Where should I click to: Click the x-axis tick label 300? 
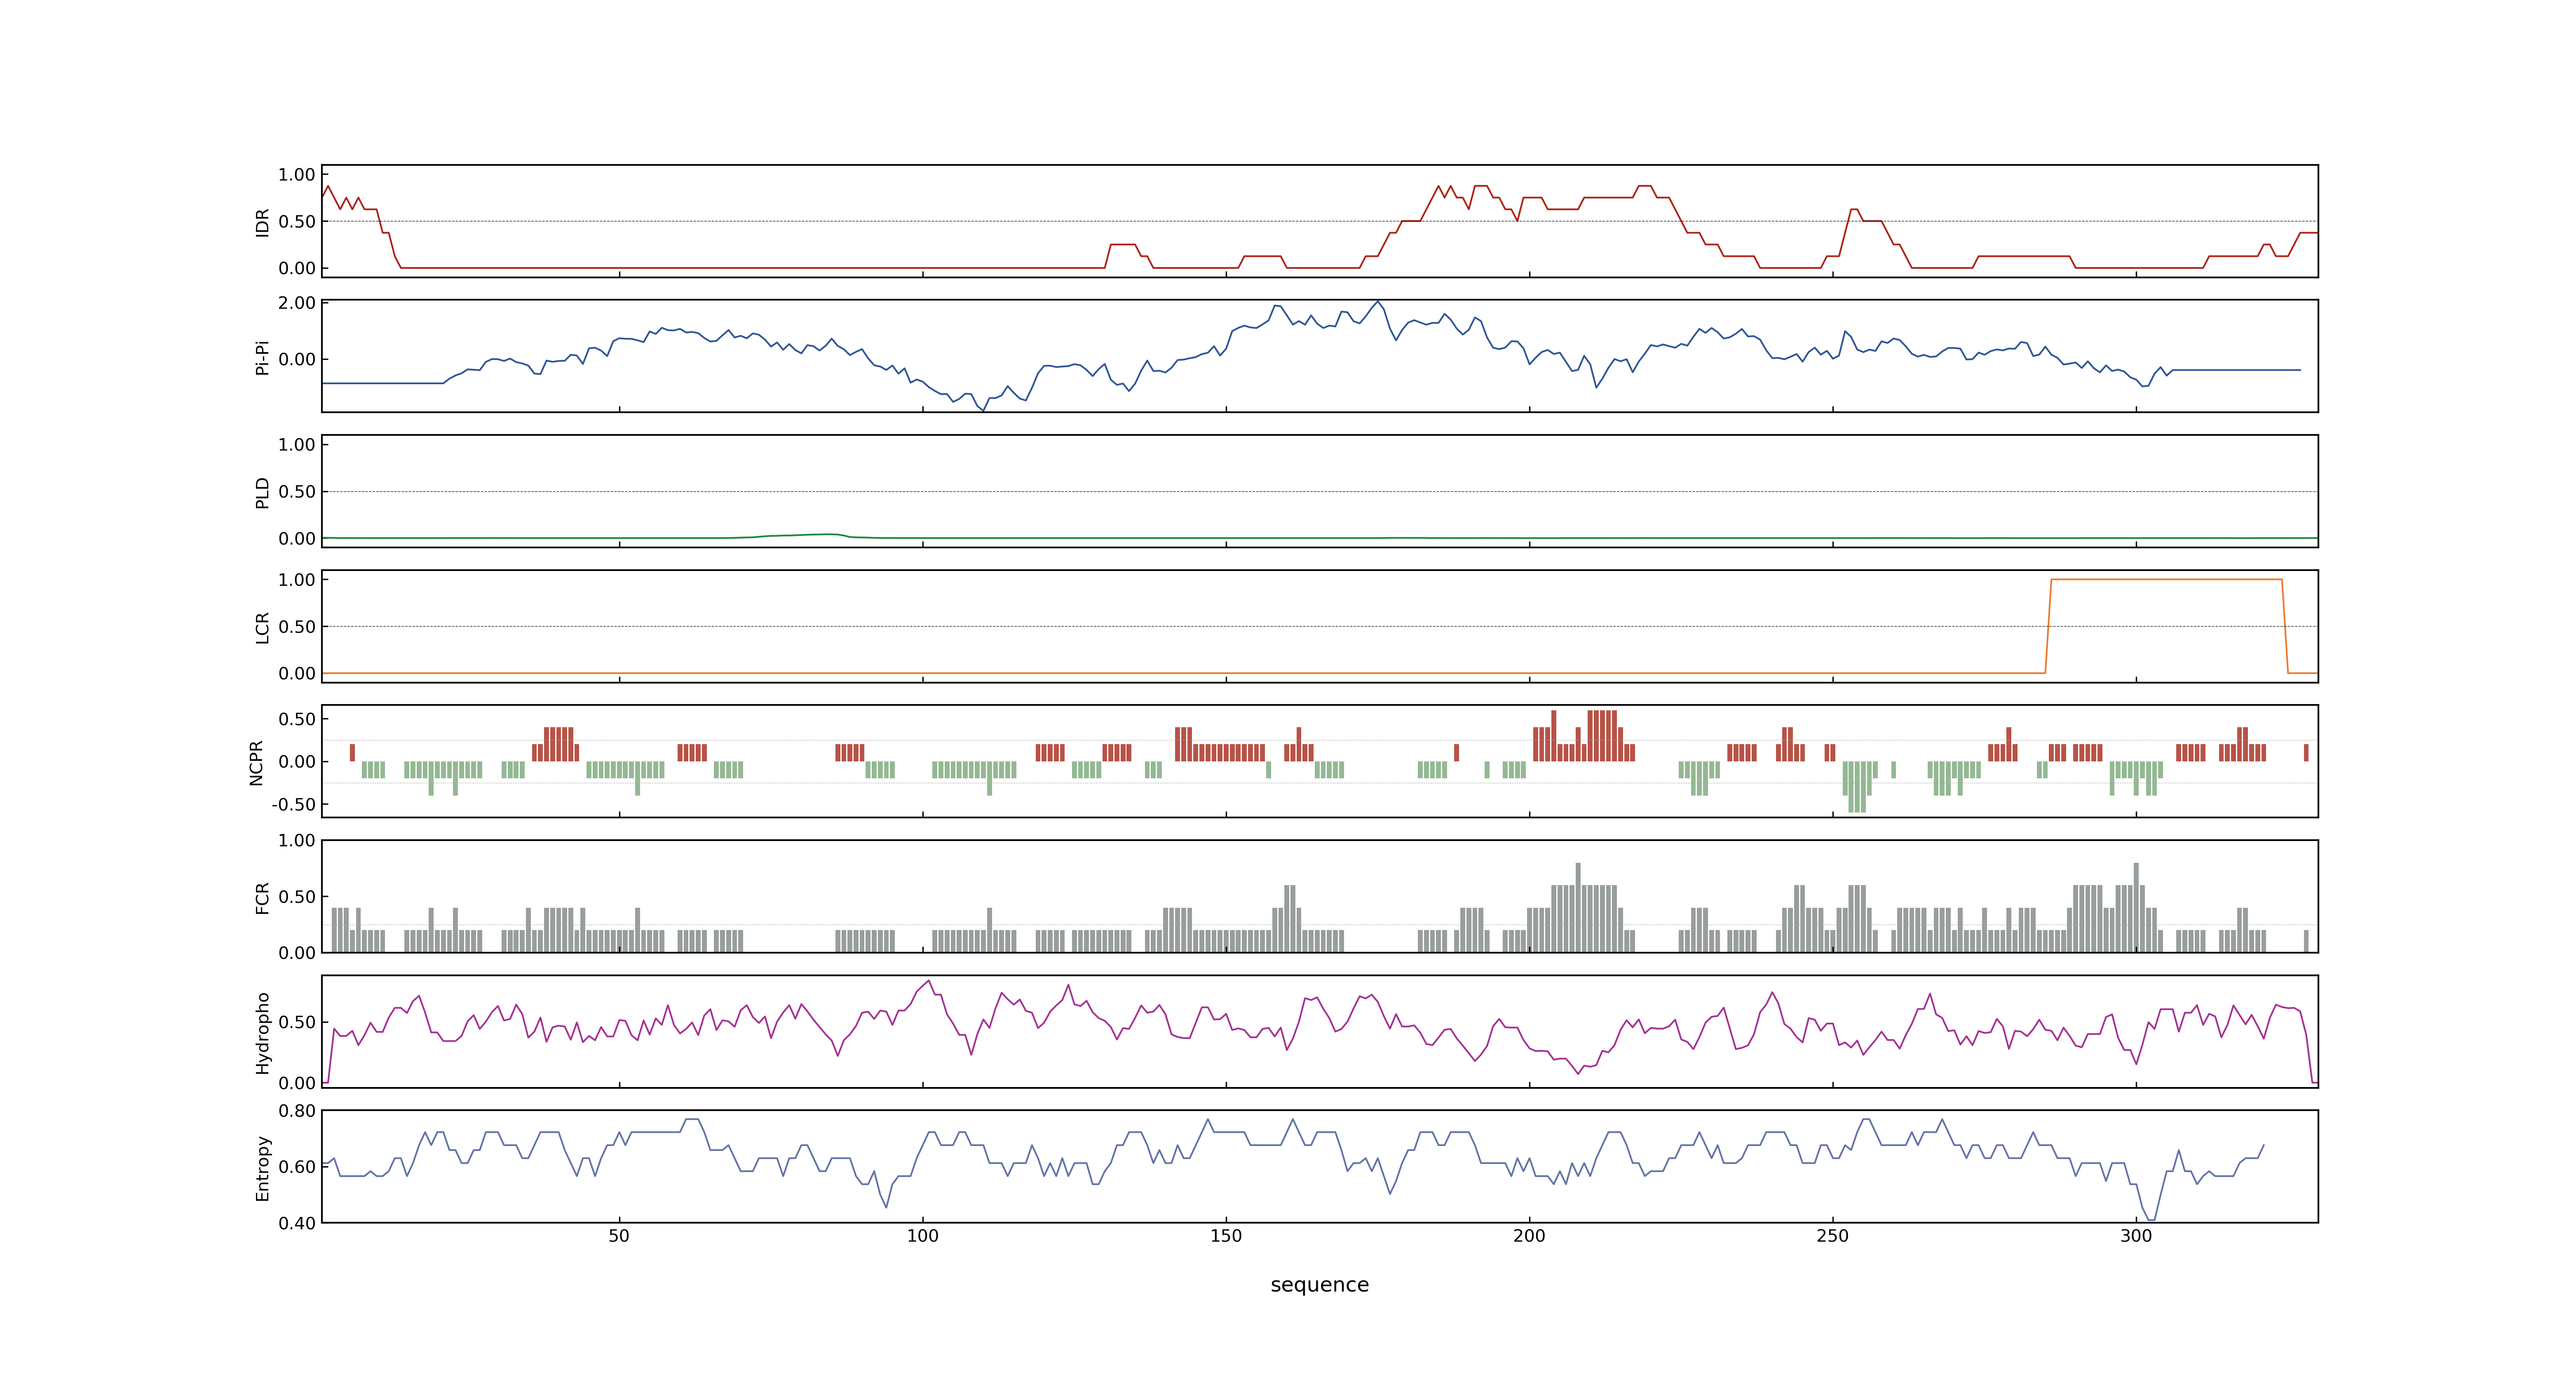2136,1236
